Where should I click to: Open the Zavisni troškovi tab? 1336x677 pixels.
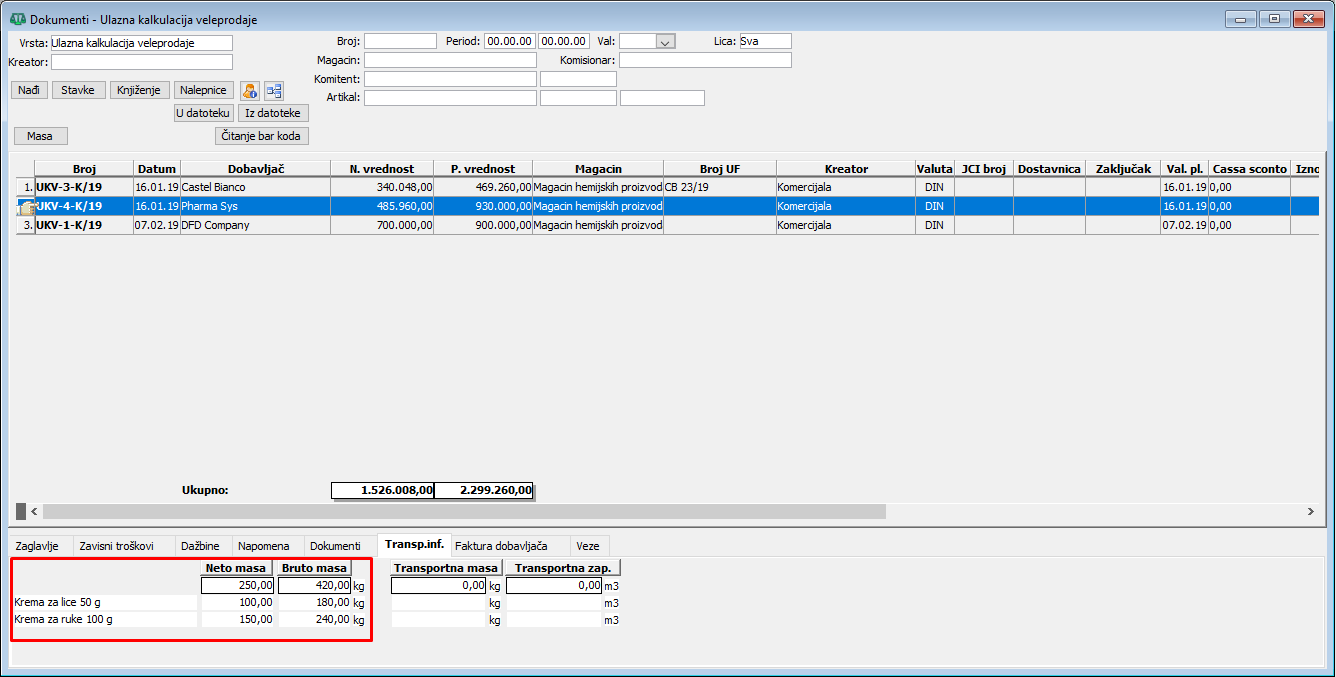coord(116,546)
